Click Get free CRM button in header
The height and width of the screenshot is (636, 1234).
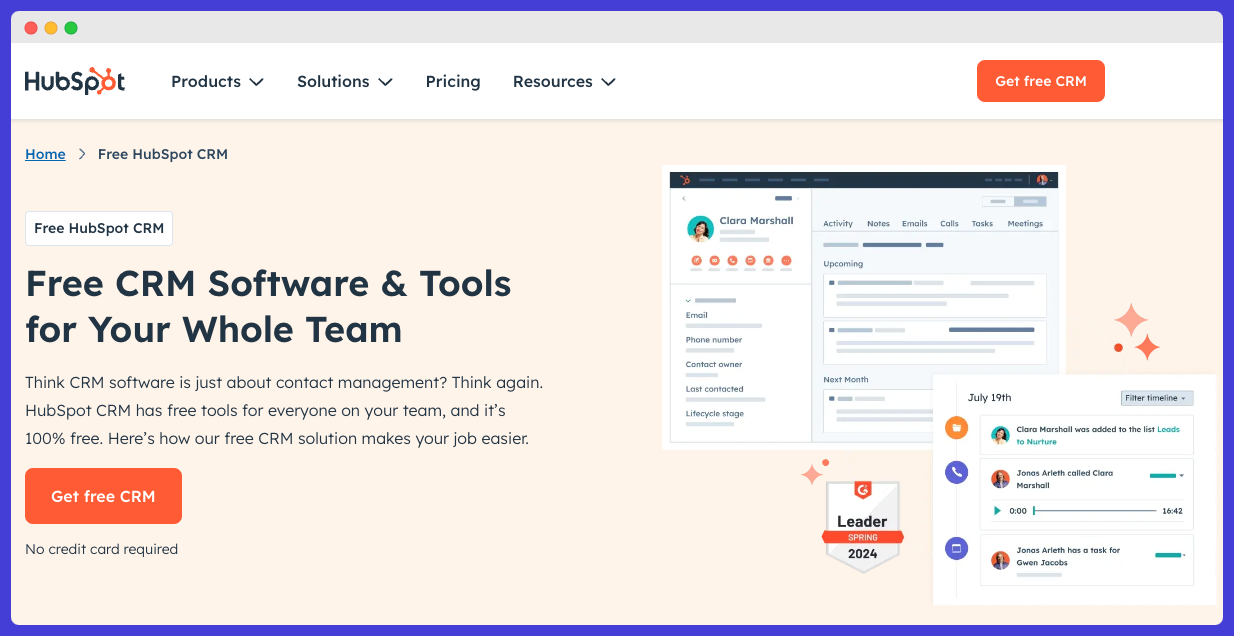click(1041, 81)
